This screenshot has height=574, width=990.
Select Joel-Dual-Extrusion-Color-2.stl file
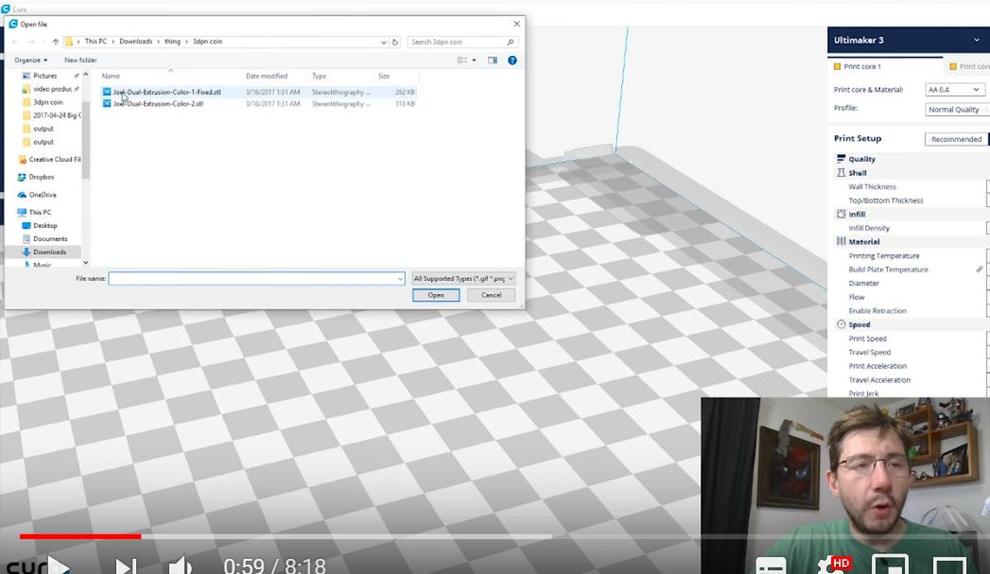[158, 104]
